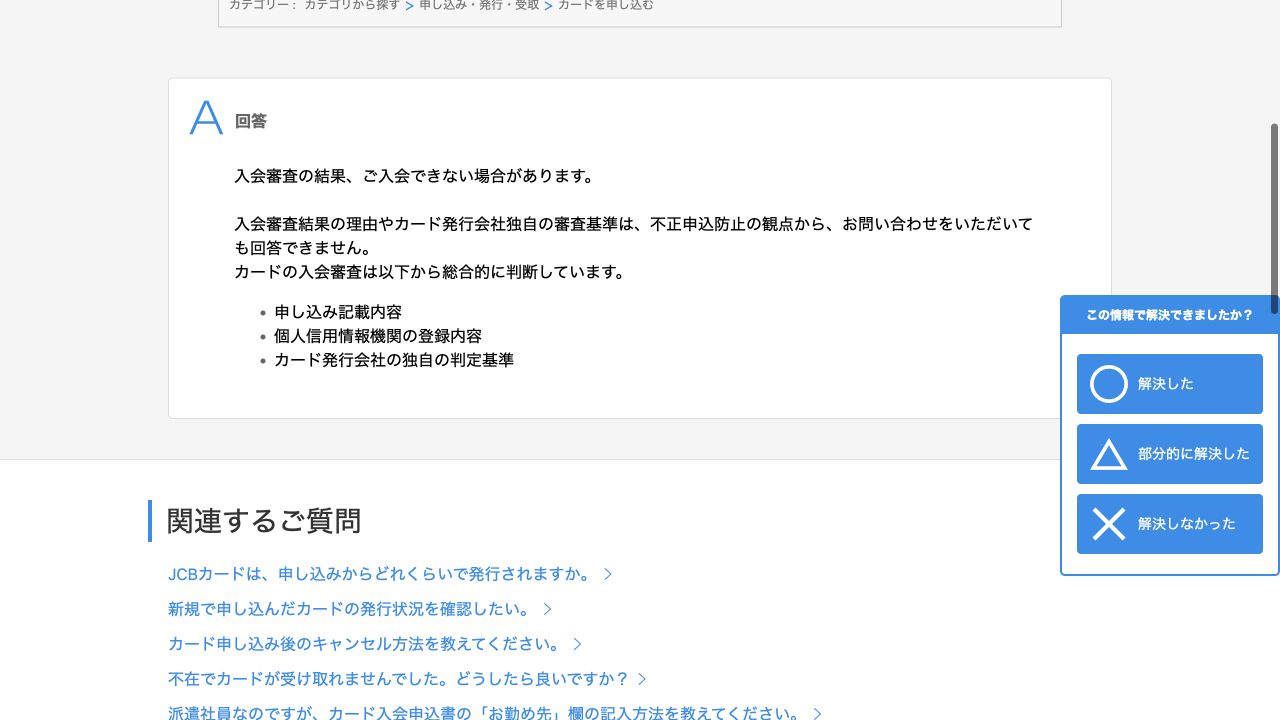Click chevron after 不在でカード link
The width and height of the screenshot is (1280, 720).
[x=643, y=679]
